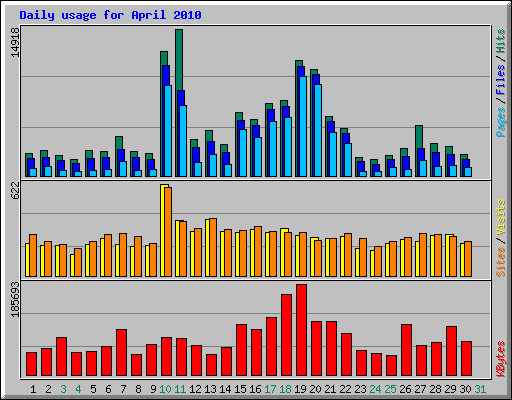This screenshot has width=512, height=400.
Task: Click the orange Sites bar for day 13
Action: [213, 248]
